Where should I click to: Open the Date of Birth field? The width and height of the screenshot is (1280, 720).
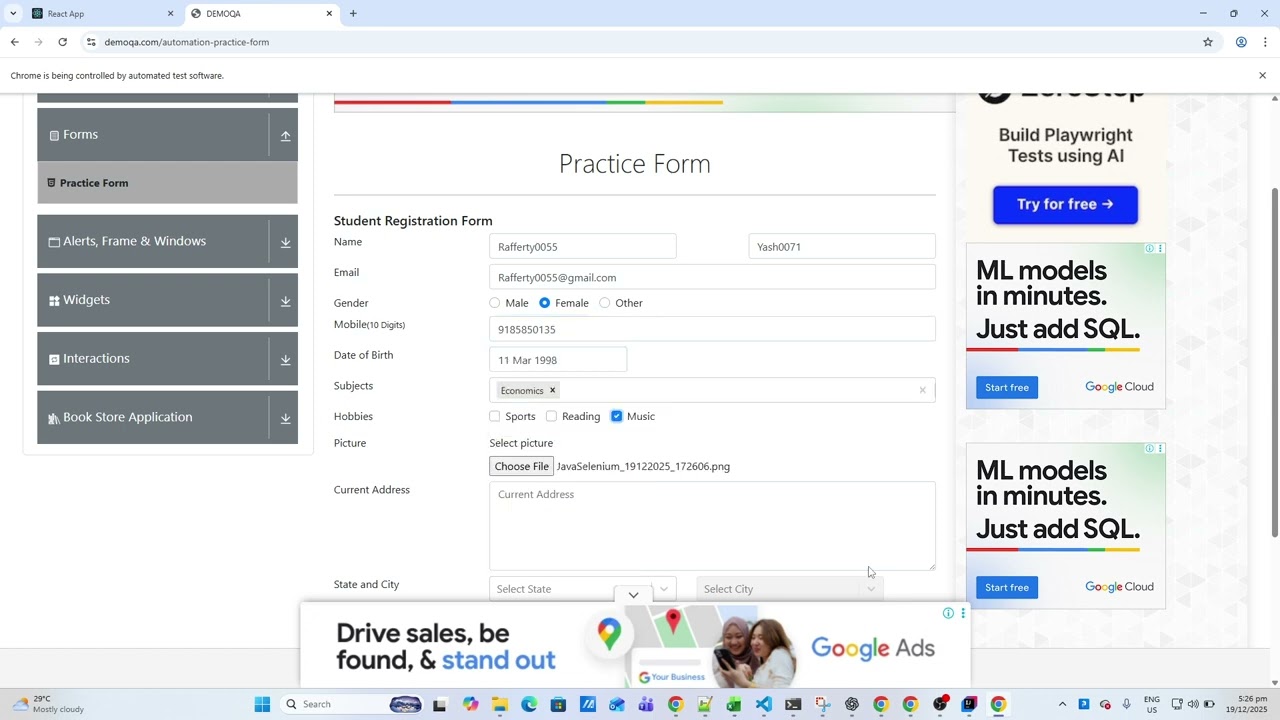point(558,360)
